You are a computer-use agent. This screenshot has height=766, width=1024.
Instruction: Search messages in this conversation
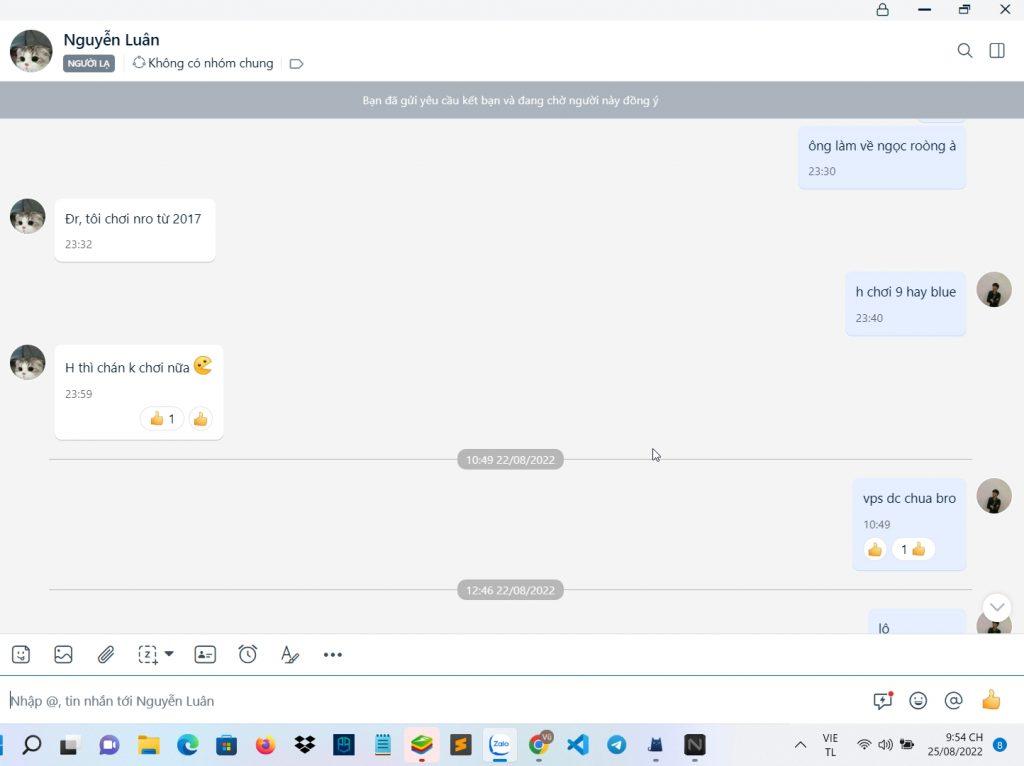tap(965, 50)
